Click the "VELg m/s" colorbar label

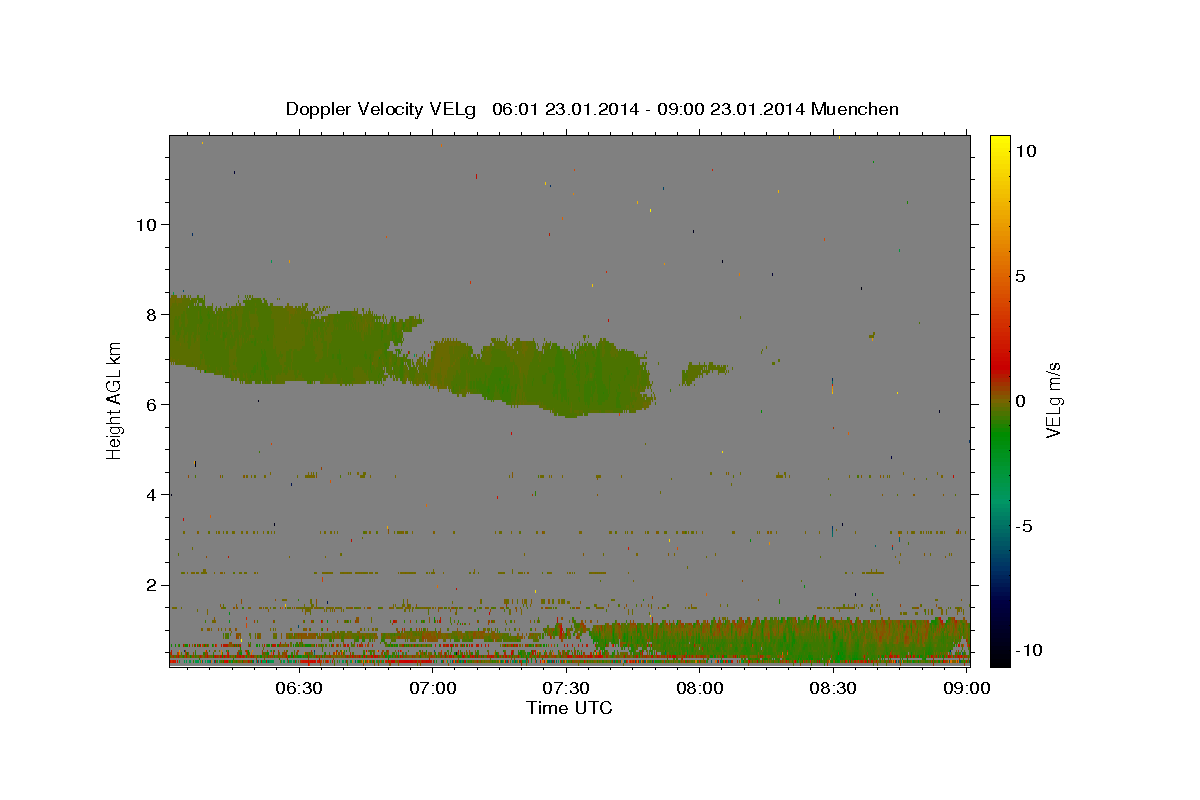coord(1053,400)
